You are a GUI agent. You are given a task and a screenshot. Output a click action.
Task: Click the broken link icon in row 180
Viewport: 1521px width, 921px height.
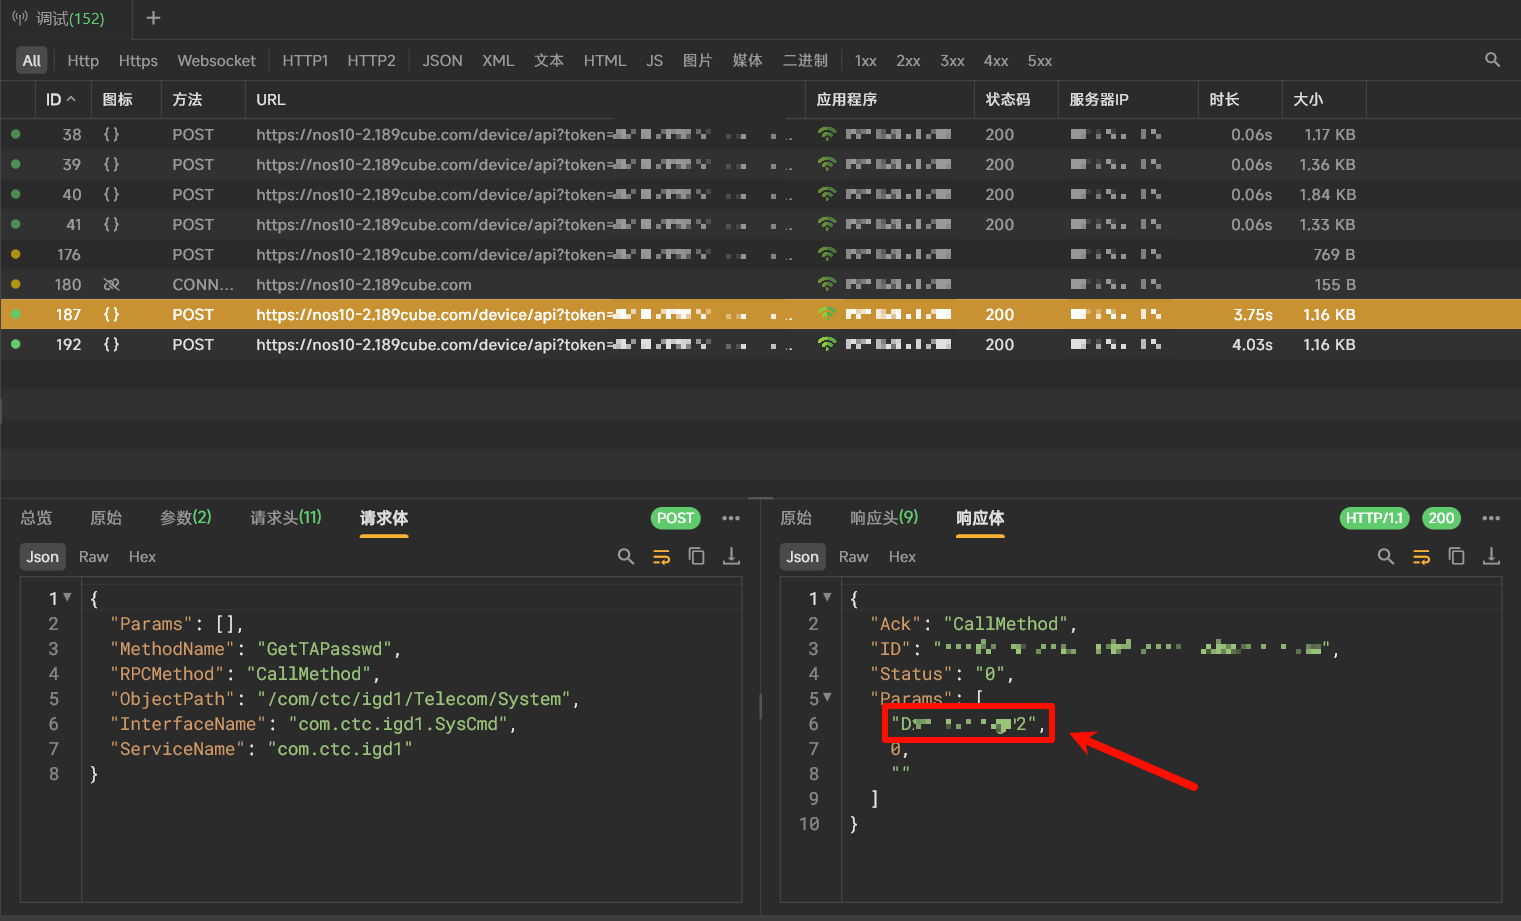111,284
